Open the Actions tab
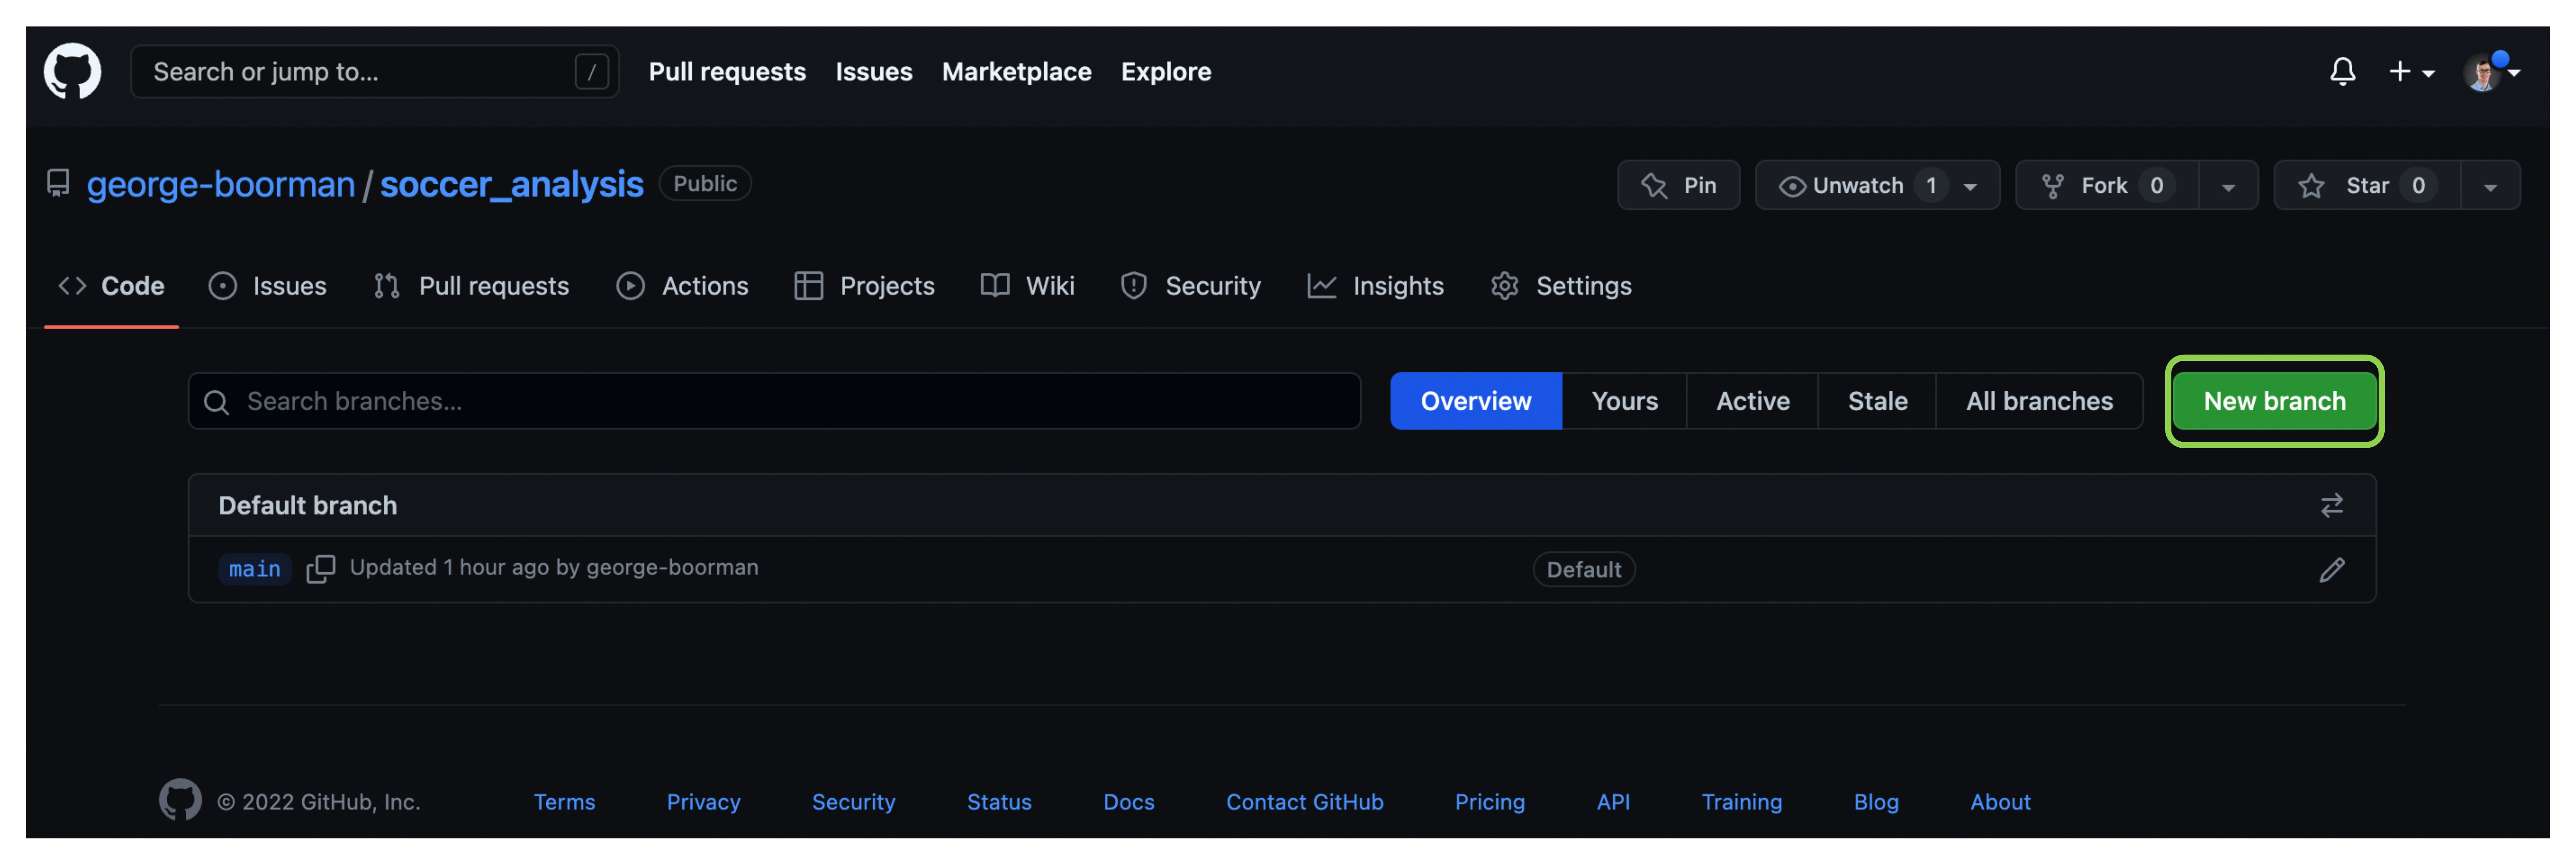2576x863 pixels. 682,286
